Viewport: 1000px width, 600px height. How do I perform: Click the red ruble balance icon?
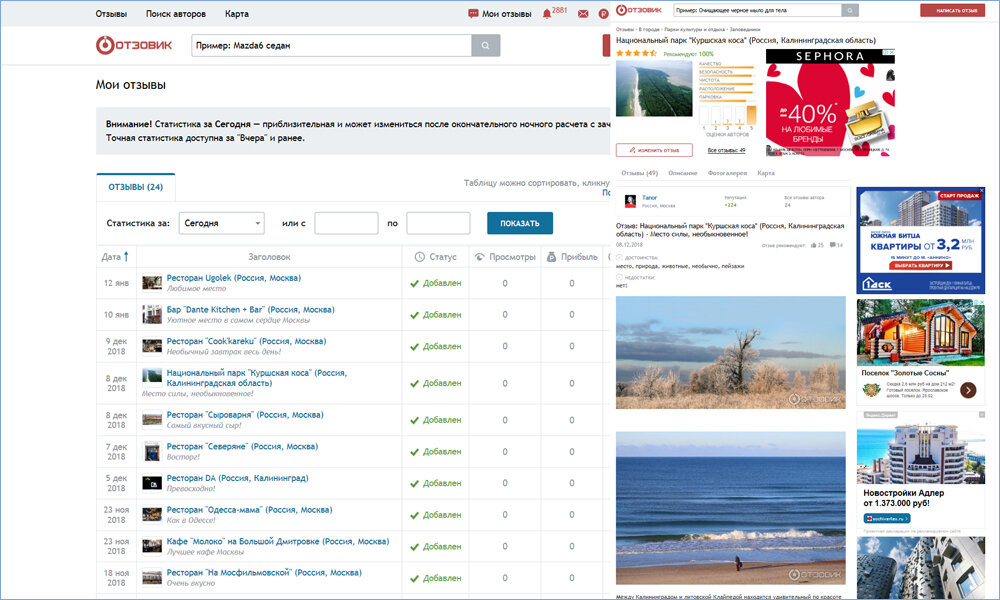pos(603,14)
